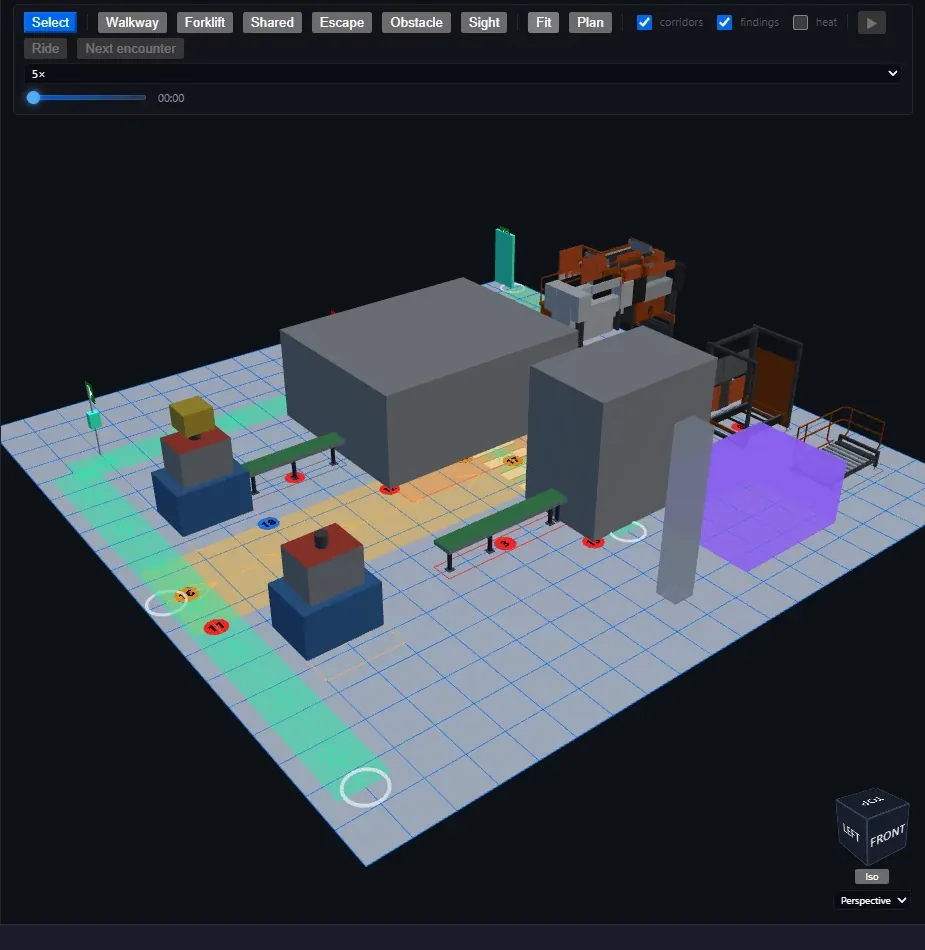Click the FRONT face of view cube
The image size is (925, 950).
pos(887,836)
